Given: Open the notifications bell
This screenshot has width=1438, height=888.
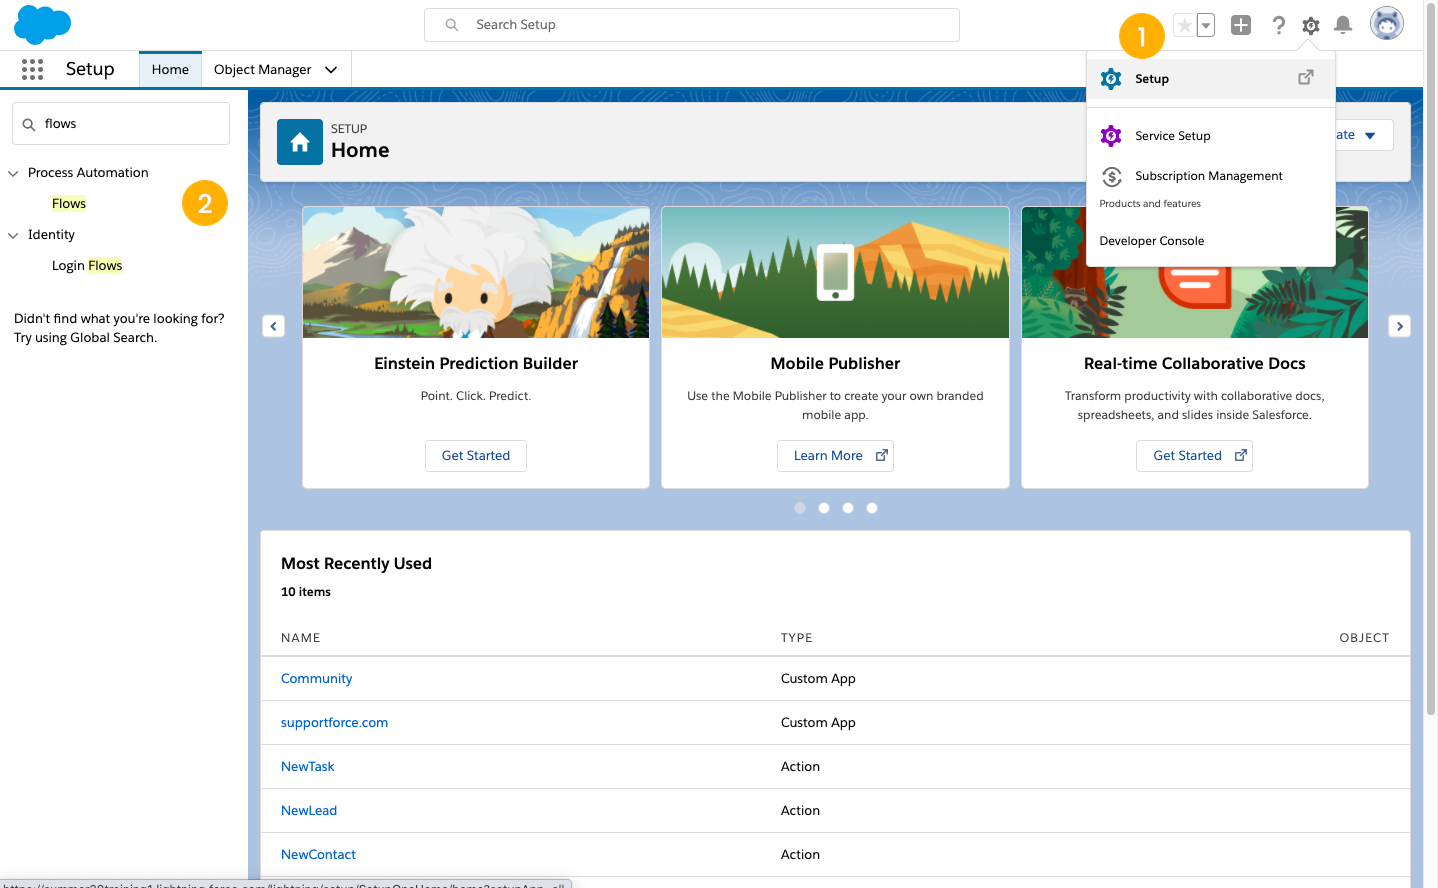Looking at the screenshot, I should point(1343,25).
